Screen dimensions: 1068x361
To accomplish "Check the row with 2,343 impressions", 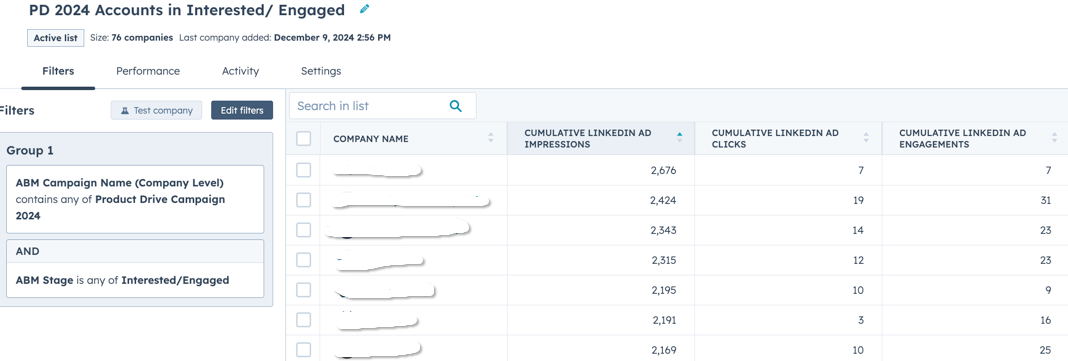I will click(x=304, y=230).
